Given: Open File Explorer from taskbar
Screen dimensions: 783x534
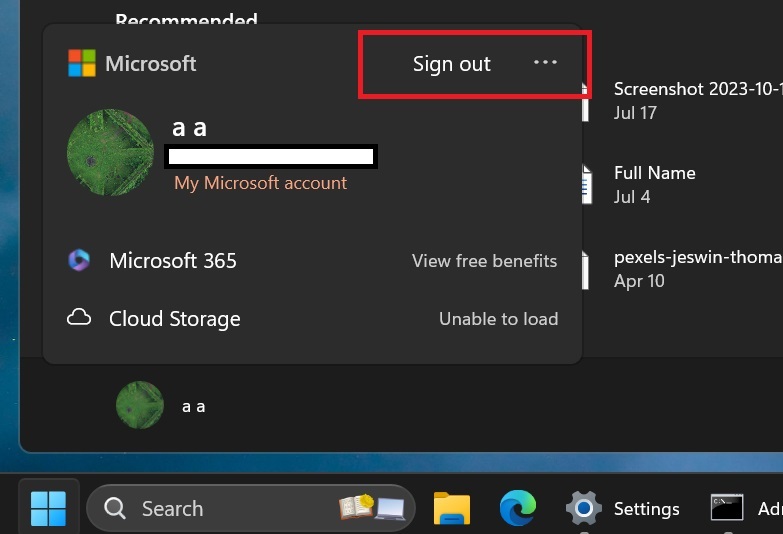Looking at the screenshot, I should [452, 509].
